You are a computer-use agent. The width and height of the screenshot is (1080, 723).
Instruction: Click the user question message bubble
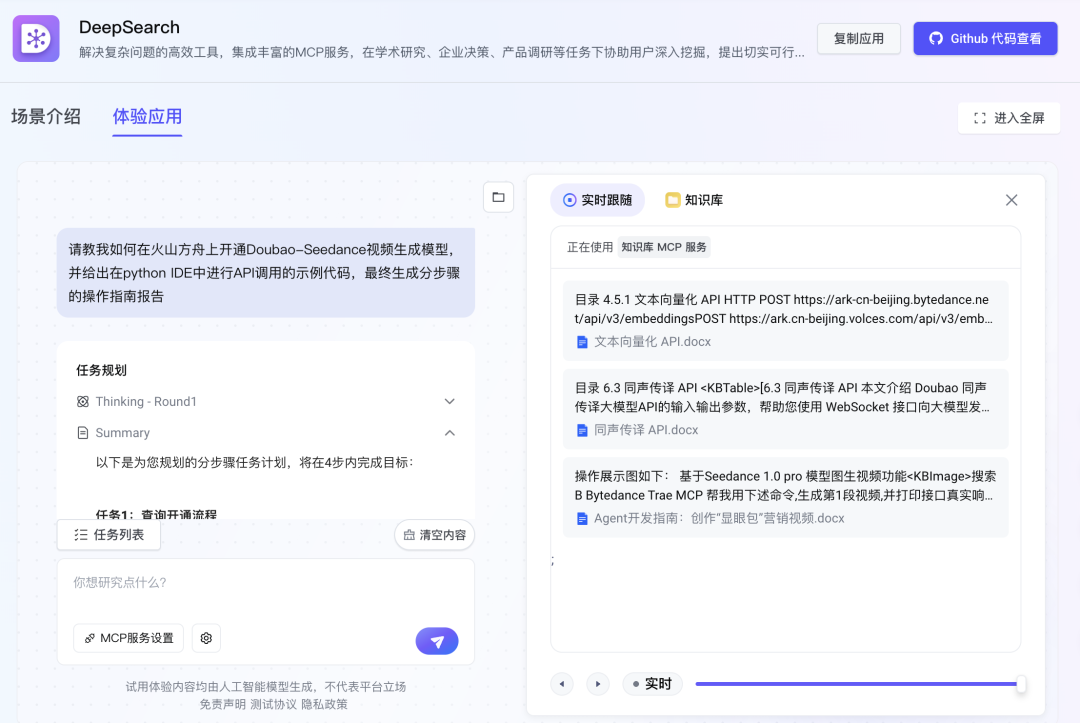pos(266,273)
